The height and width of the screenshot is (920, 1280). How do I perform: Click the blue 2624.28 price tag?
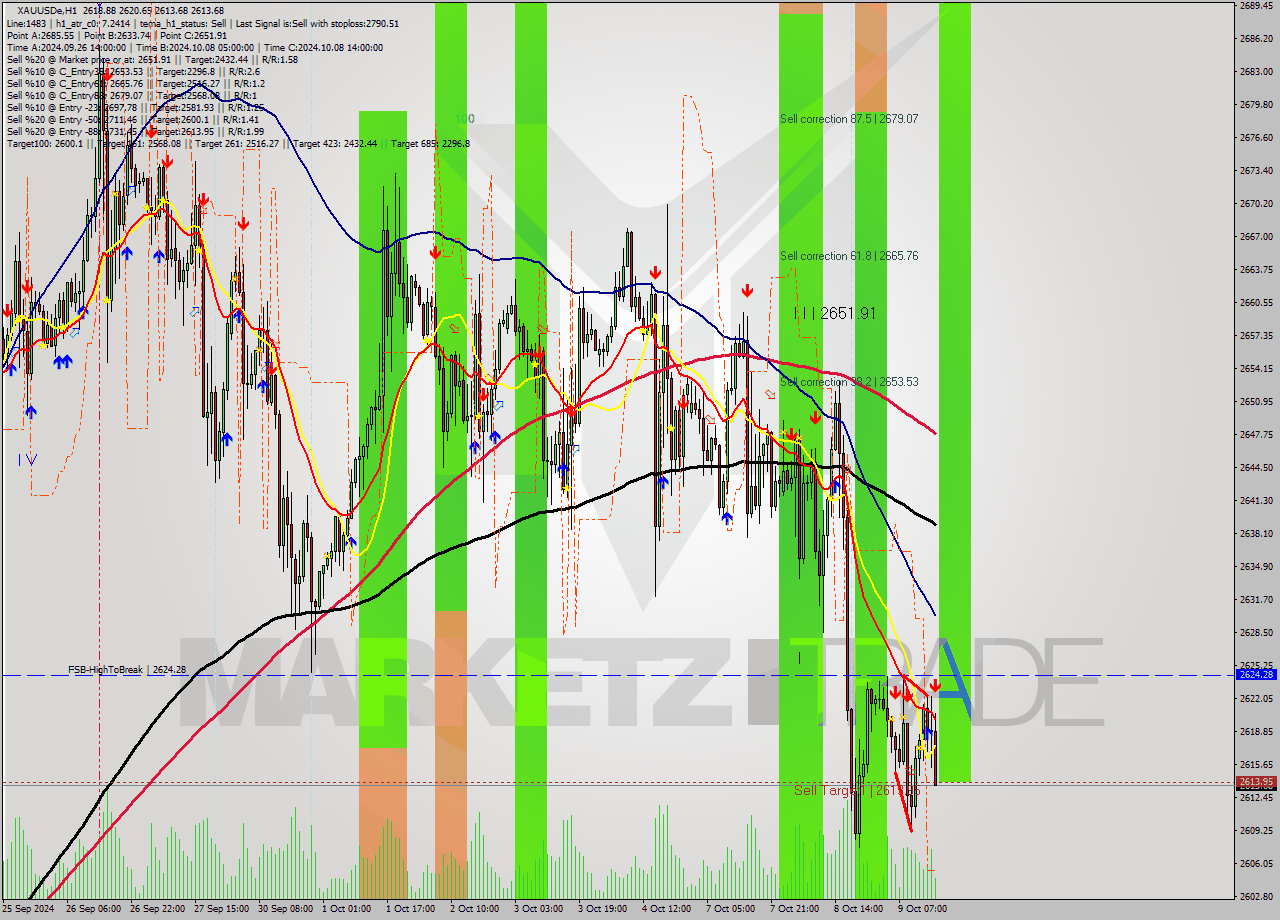(1255, 675)
